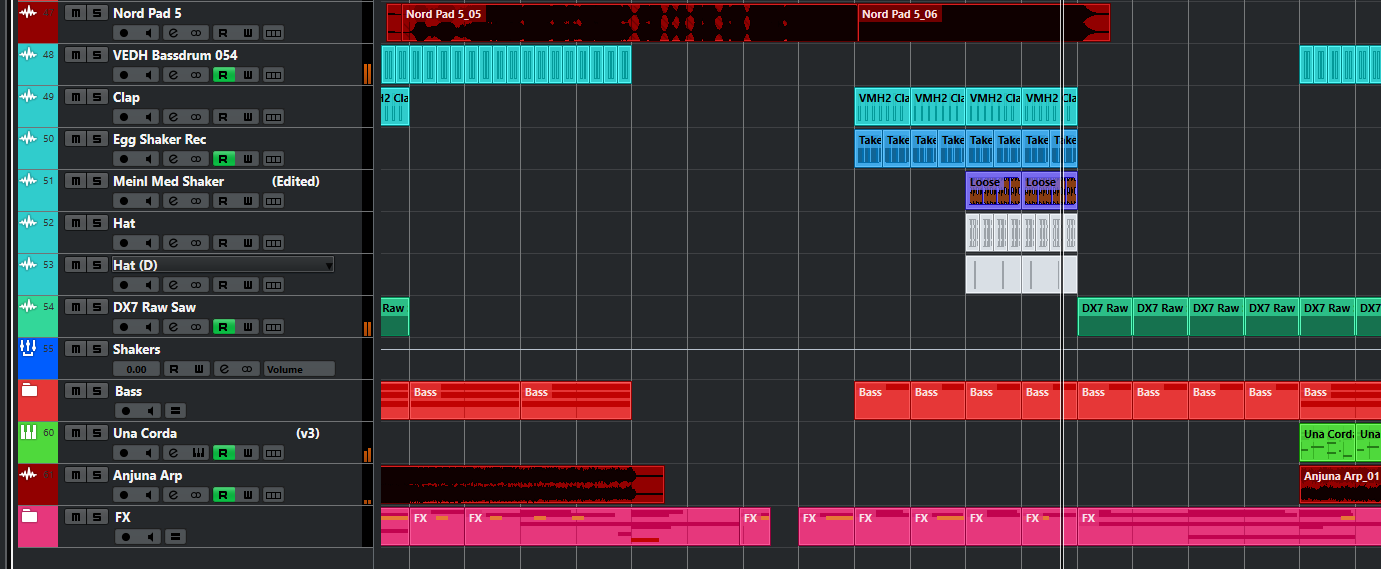Record-enable the Meinl Med Shaker track

pyautogui.click(x=124, y=201)
